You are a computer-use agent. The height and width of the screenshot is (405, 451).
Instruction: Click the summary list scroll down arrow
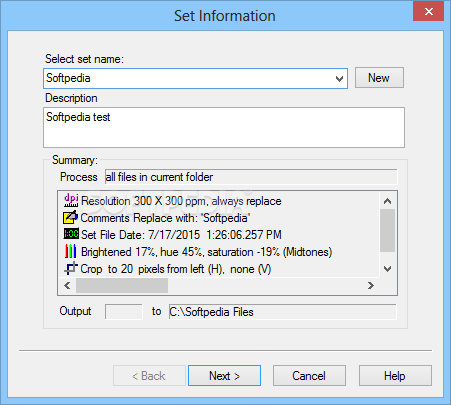387,269
